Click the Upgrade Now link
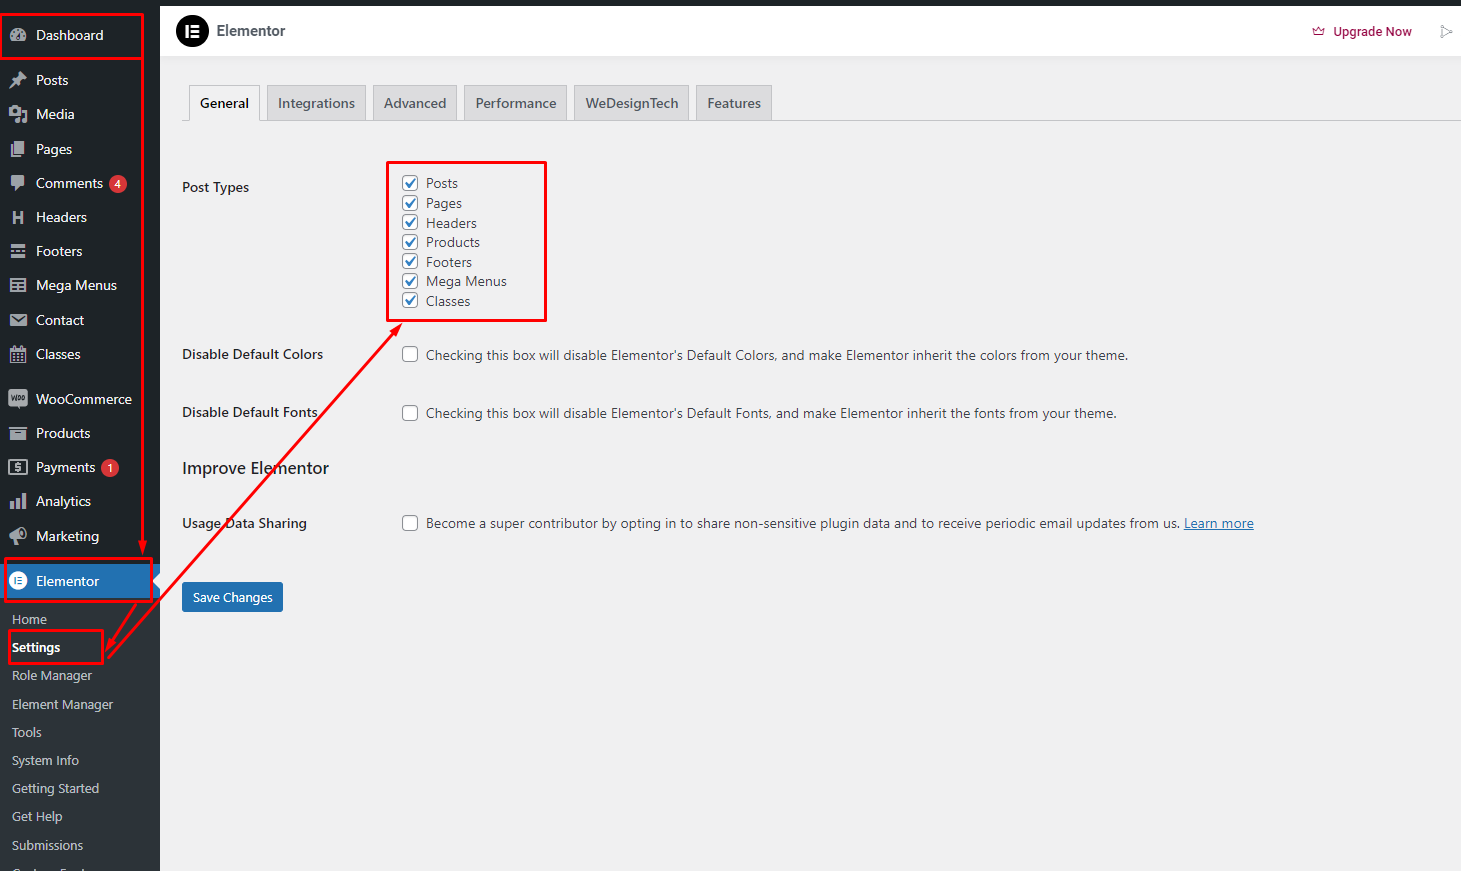 (x=1372, y=32)
